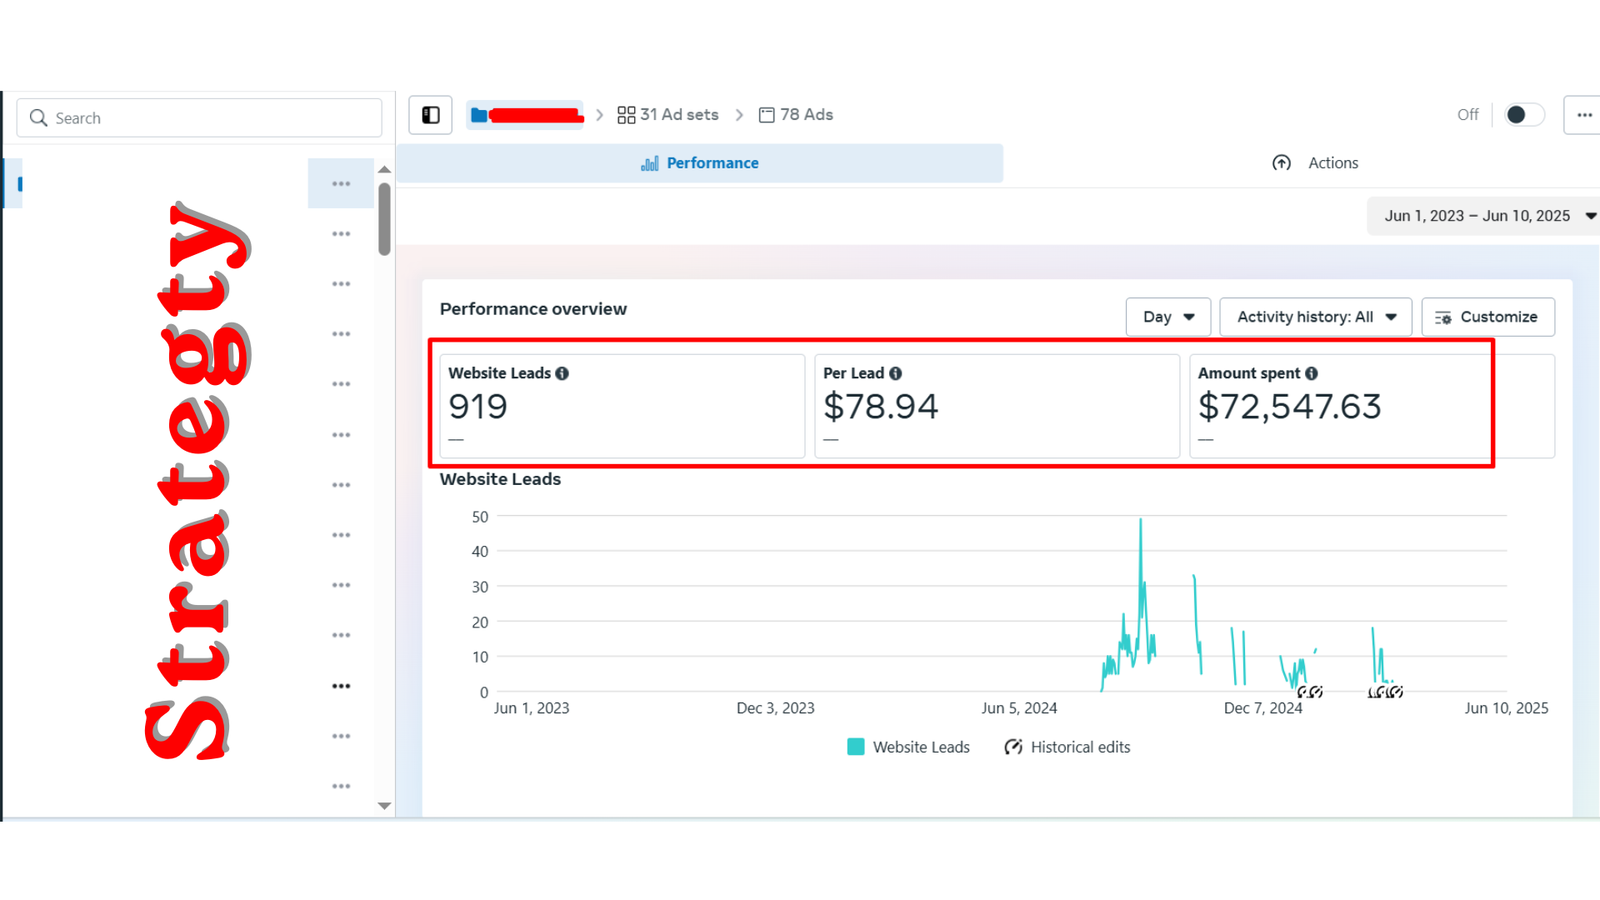Open the twelfth sidebar row's three-dot menu
Screen dimensions: 1600x900
tap(341, 736)
